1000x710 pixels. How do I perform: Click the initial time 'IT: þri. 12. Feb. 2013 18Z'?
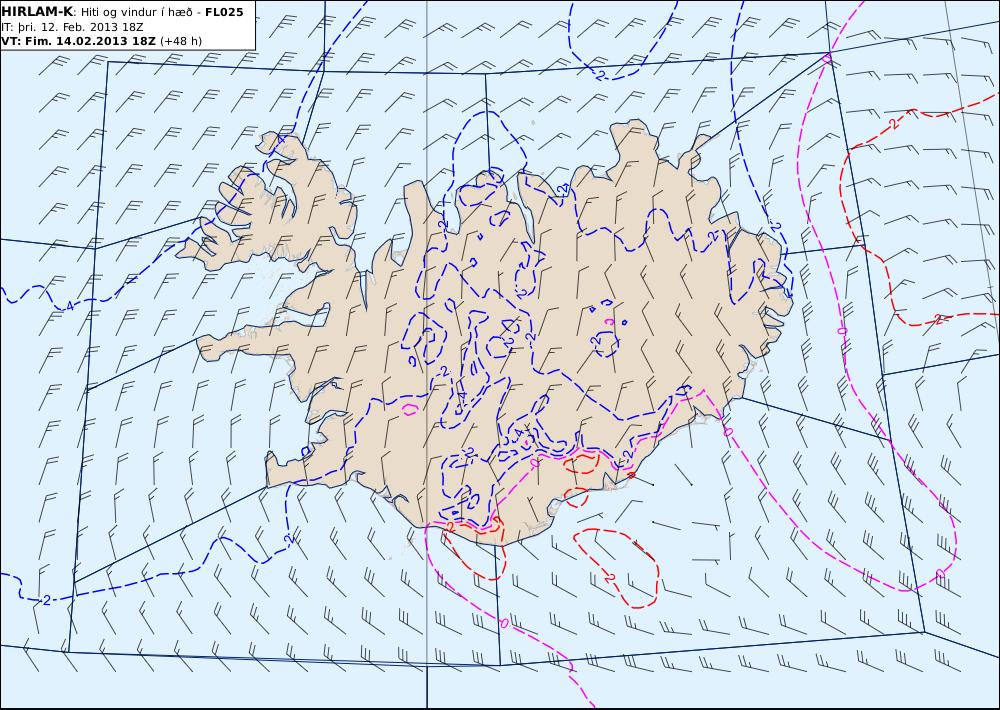pos(72,27)
